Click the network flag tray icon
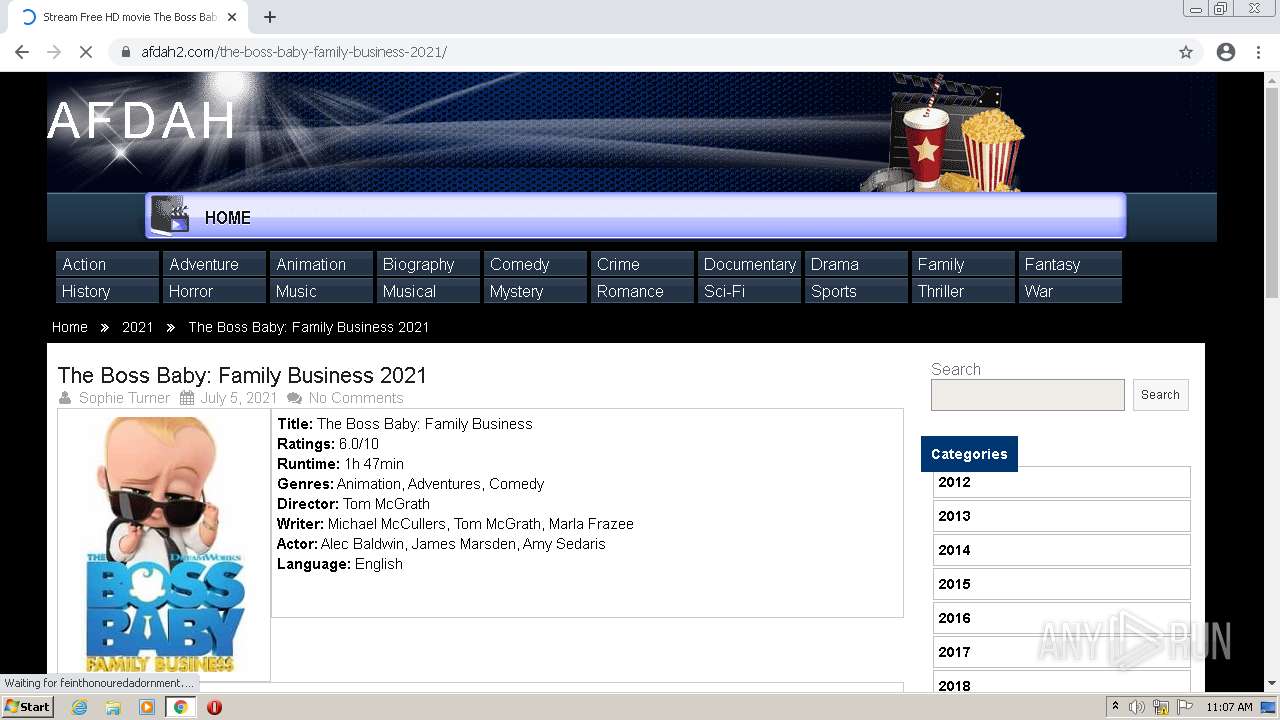The width and height of the screenshot is (1280, 720). coord(1185,707)
